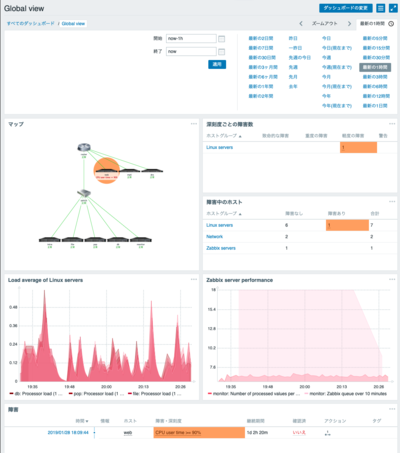The image size is (400, 453).
Task: Click the 開始 now-1h input field
Action: coord(191,39)
